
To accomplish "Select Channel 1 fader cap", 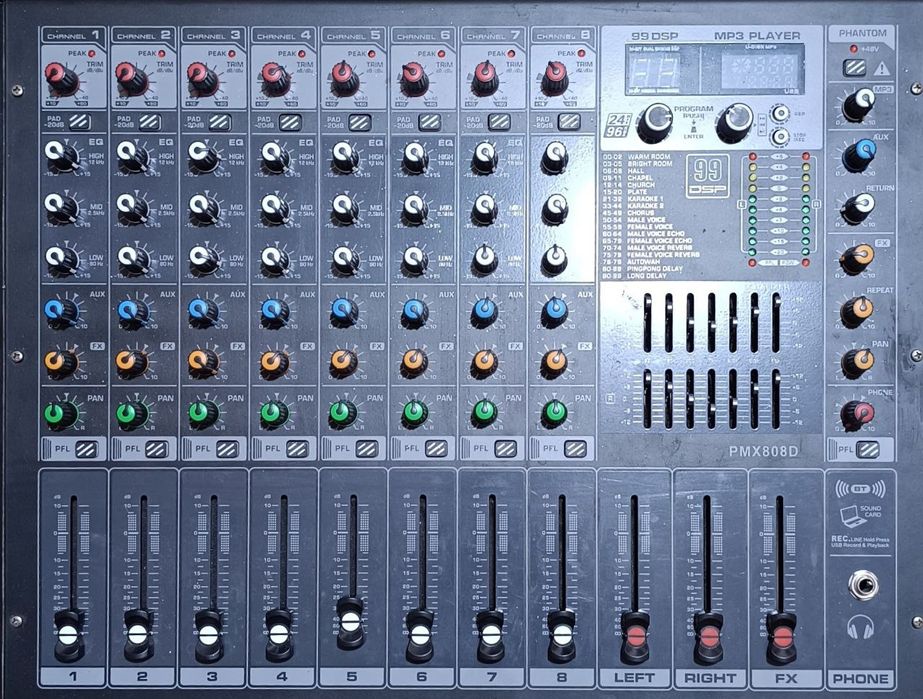I will click(69, 636).
